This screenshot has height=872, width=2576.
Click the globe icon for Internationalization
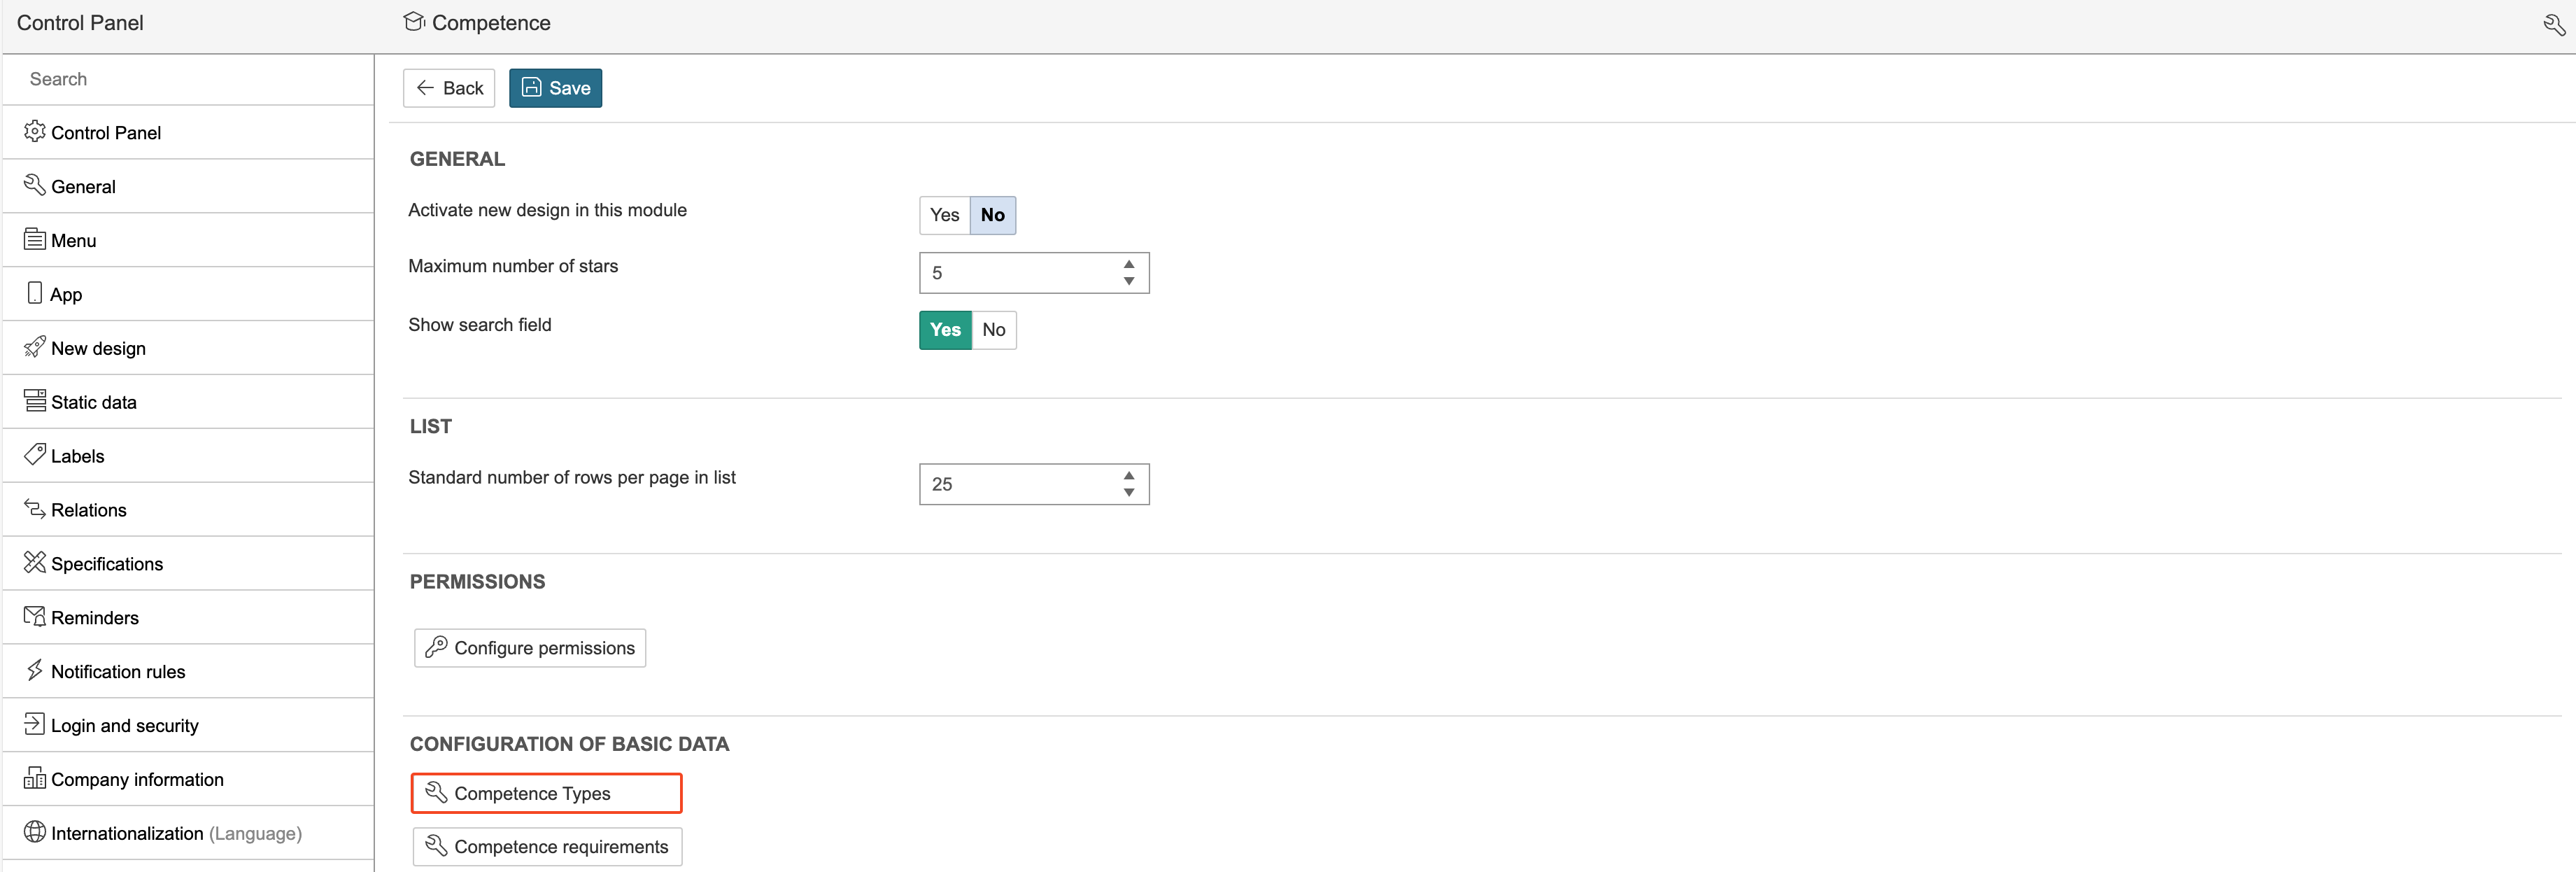[35, 832]
